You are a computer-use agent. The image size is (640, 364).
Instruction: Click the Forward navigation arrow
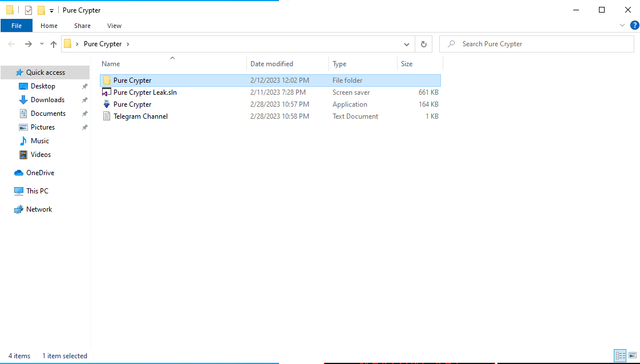pos(28,44)
